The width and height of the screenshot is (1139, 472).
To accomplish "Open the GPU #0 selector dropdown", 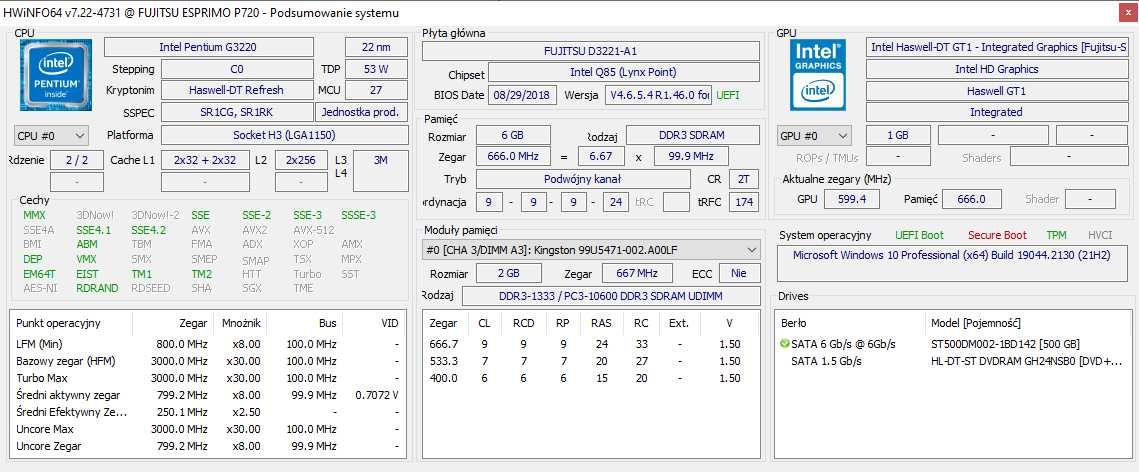I will coord(814,135).
